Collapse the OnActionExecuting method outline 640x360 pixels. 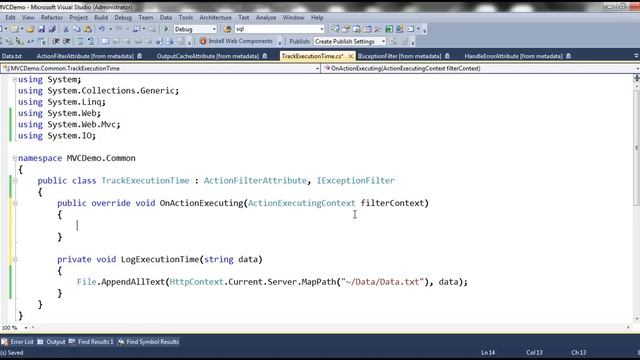coord(15,203)
